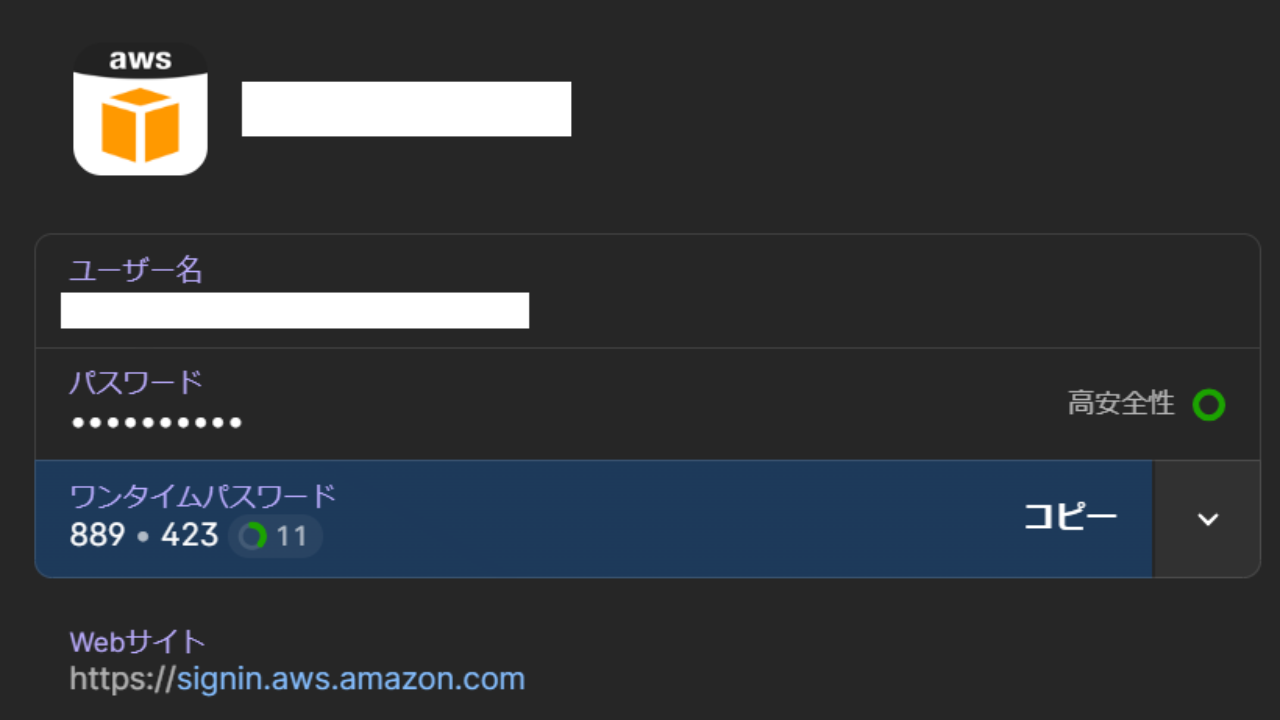Click the 高安全性 strength text

[1121, 404]
